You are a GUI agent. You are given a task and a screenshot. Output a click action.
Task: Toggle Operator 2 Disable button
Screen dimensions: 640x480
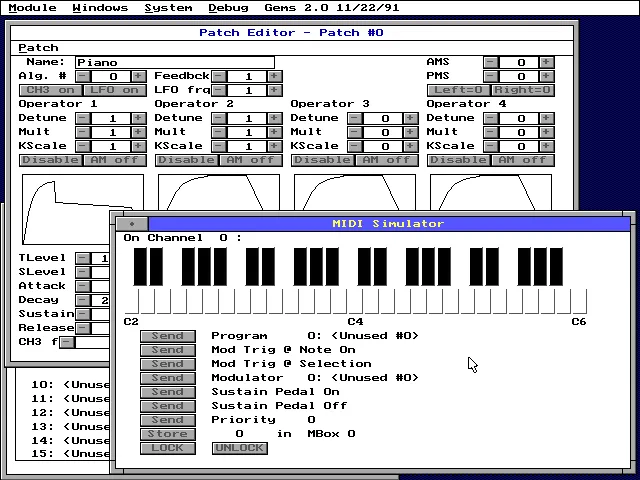pos(187,160)
